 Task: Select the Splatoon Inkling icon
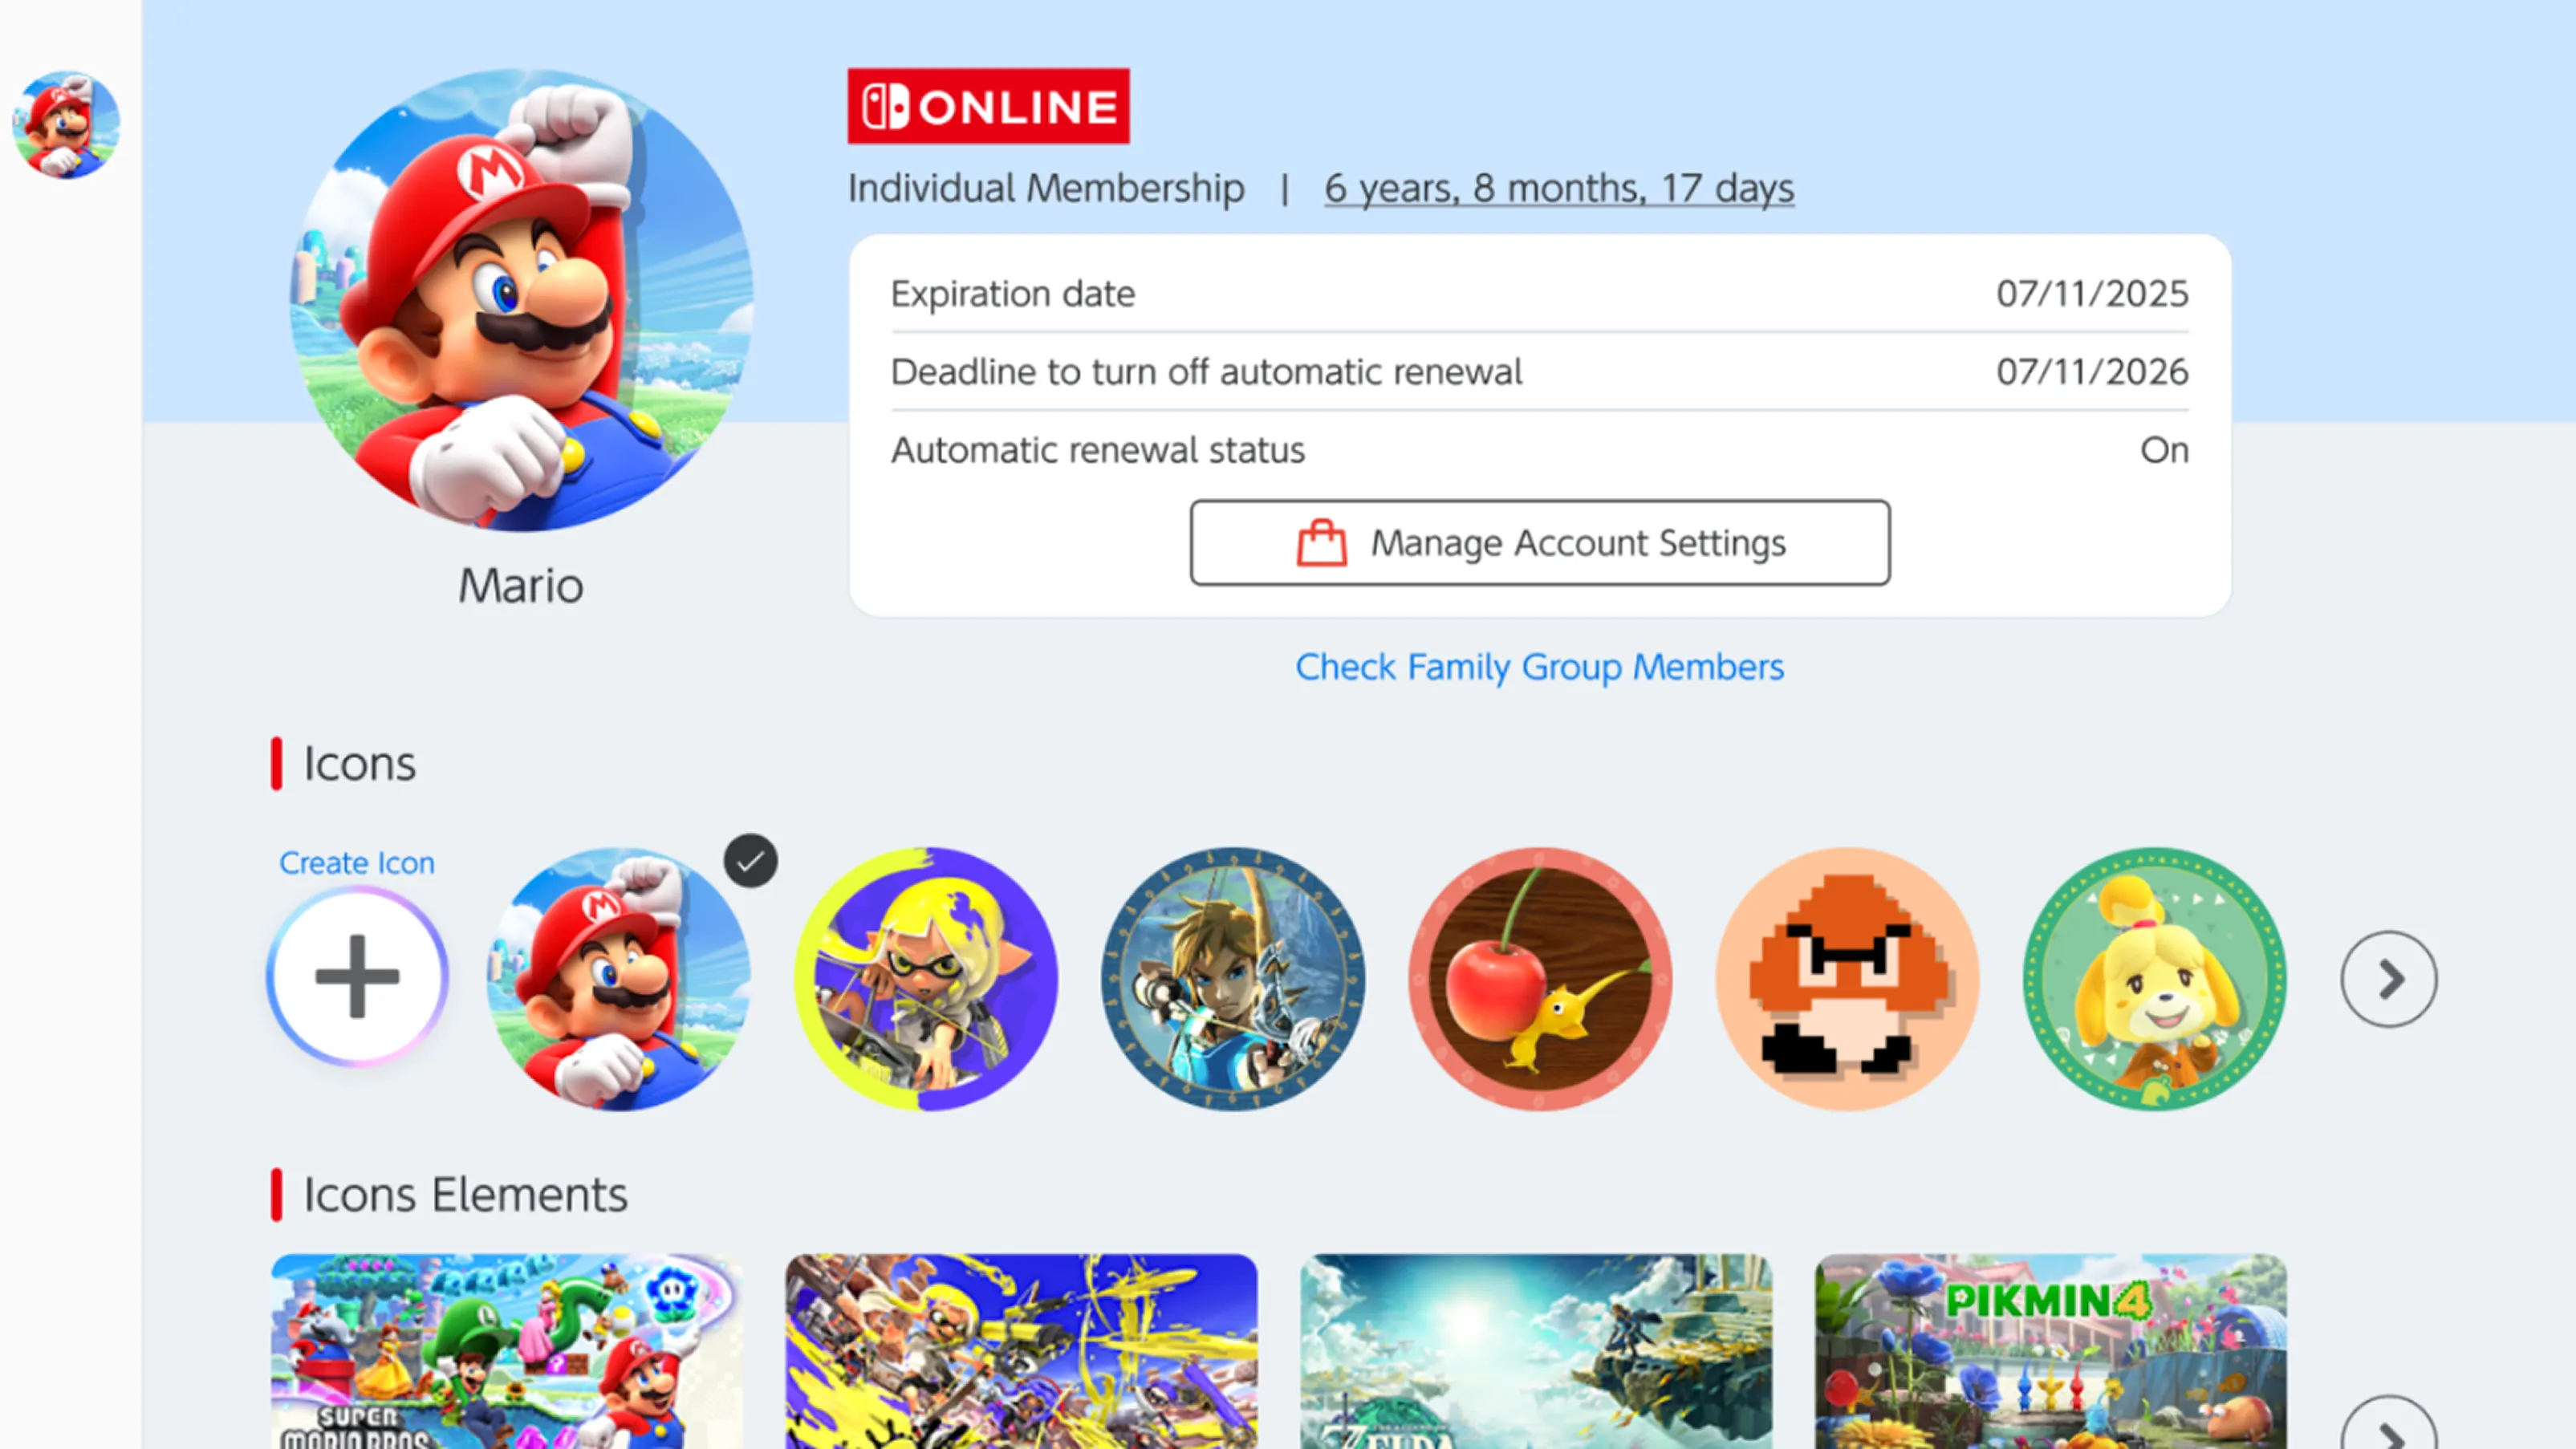pyautogui.click(x=926, y=979)
